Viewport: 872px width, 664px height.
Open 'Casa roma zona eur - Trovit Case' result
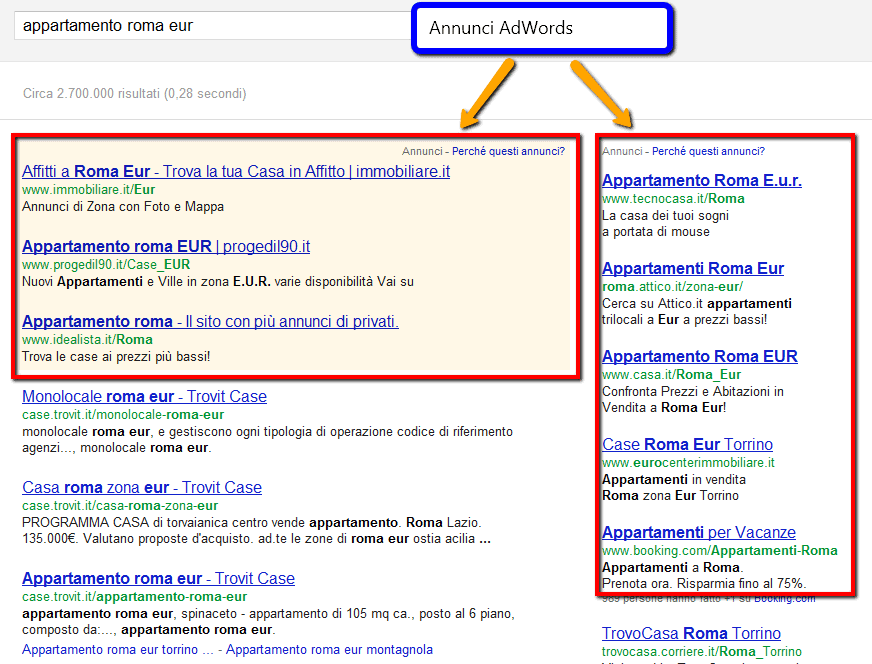point(141,487)
